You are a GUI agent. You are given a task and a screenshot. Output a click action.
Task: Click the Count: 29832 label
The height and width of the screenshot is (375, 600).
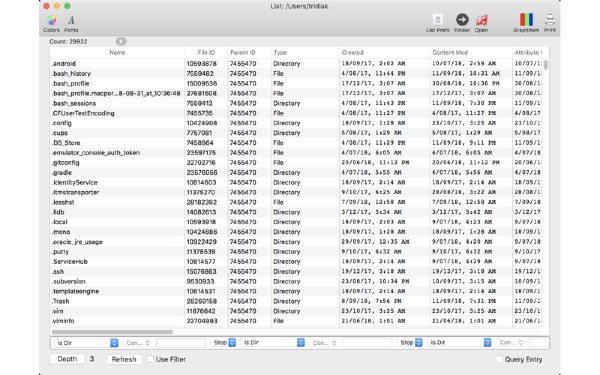(68, 41)
